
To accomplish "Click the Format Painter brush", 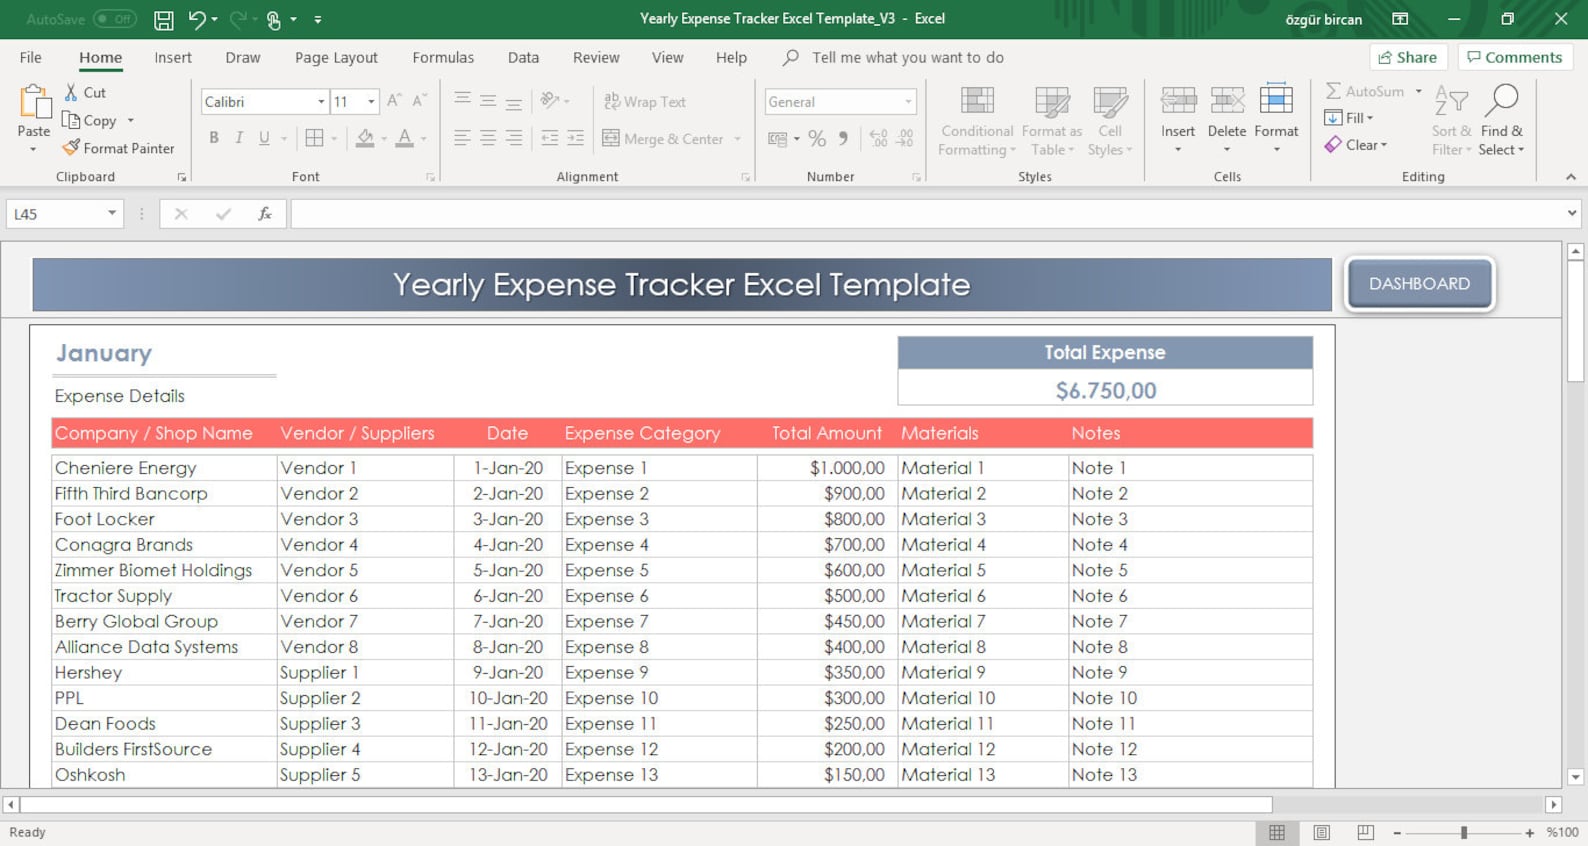I will coord(118,148).
